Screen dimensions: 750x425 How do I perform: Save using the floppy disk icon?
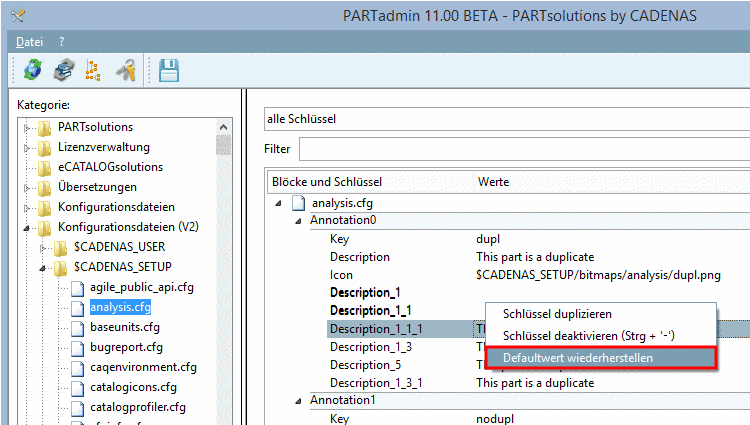coord(169,71)
